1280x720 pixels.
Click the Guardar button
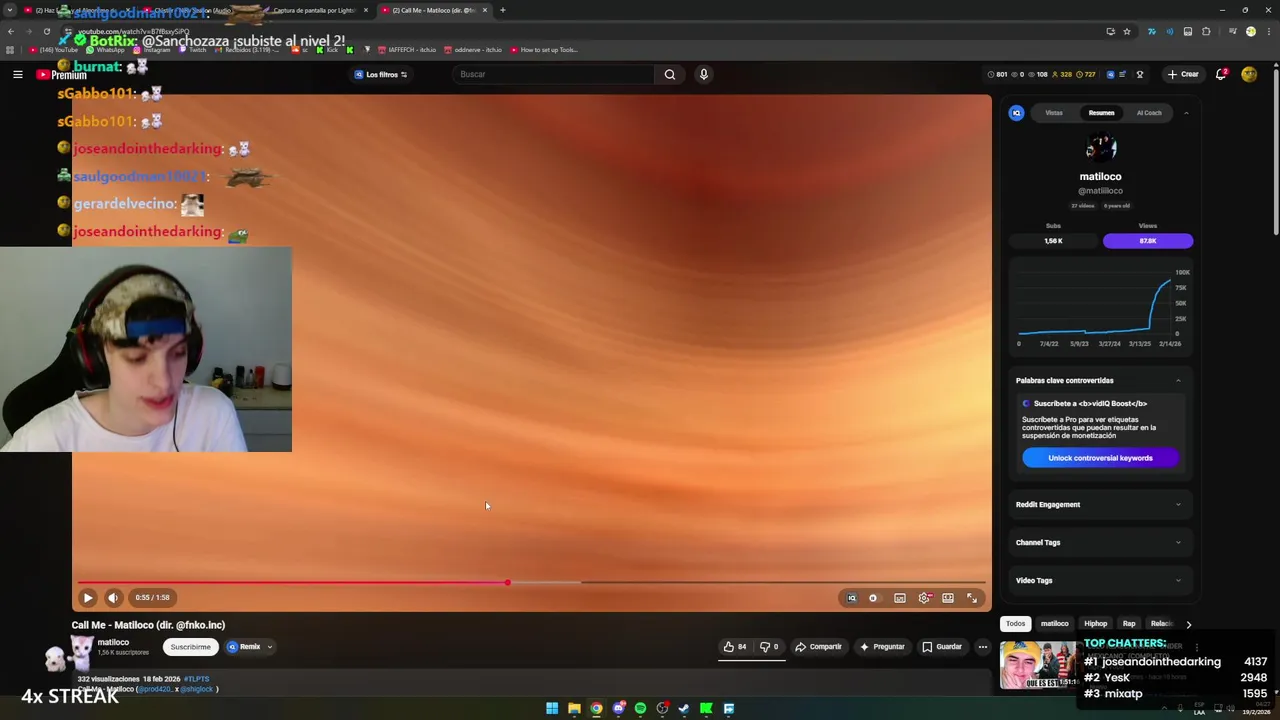coord(942,647)
